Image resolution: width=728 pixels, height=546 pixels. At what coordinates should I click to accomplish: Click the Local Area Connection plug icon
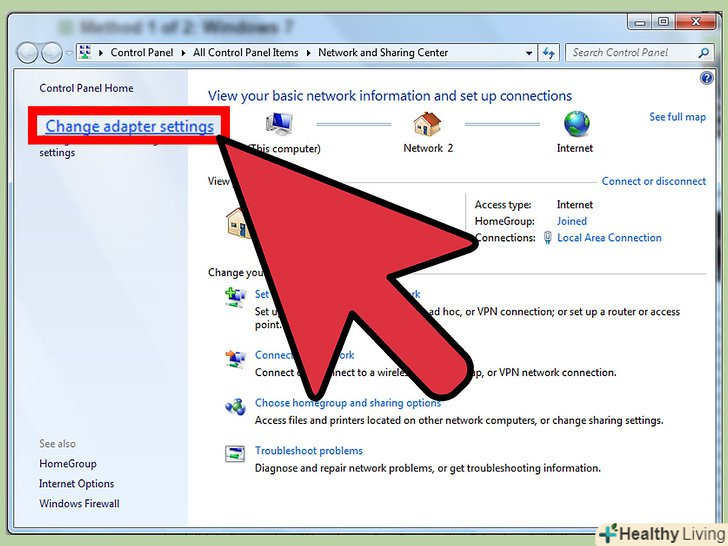coord(548,238)
